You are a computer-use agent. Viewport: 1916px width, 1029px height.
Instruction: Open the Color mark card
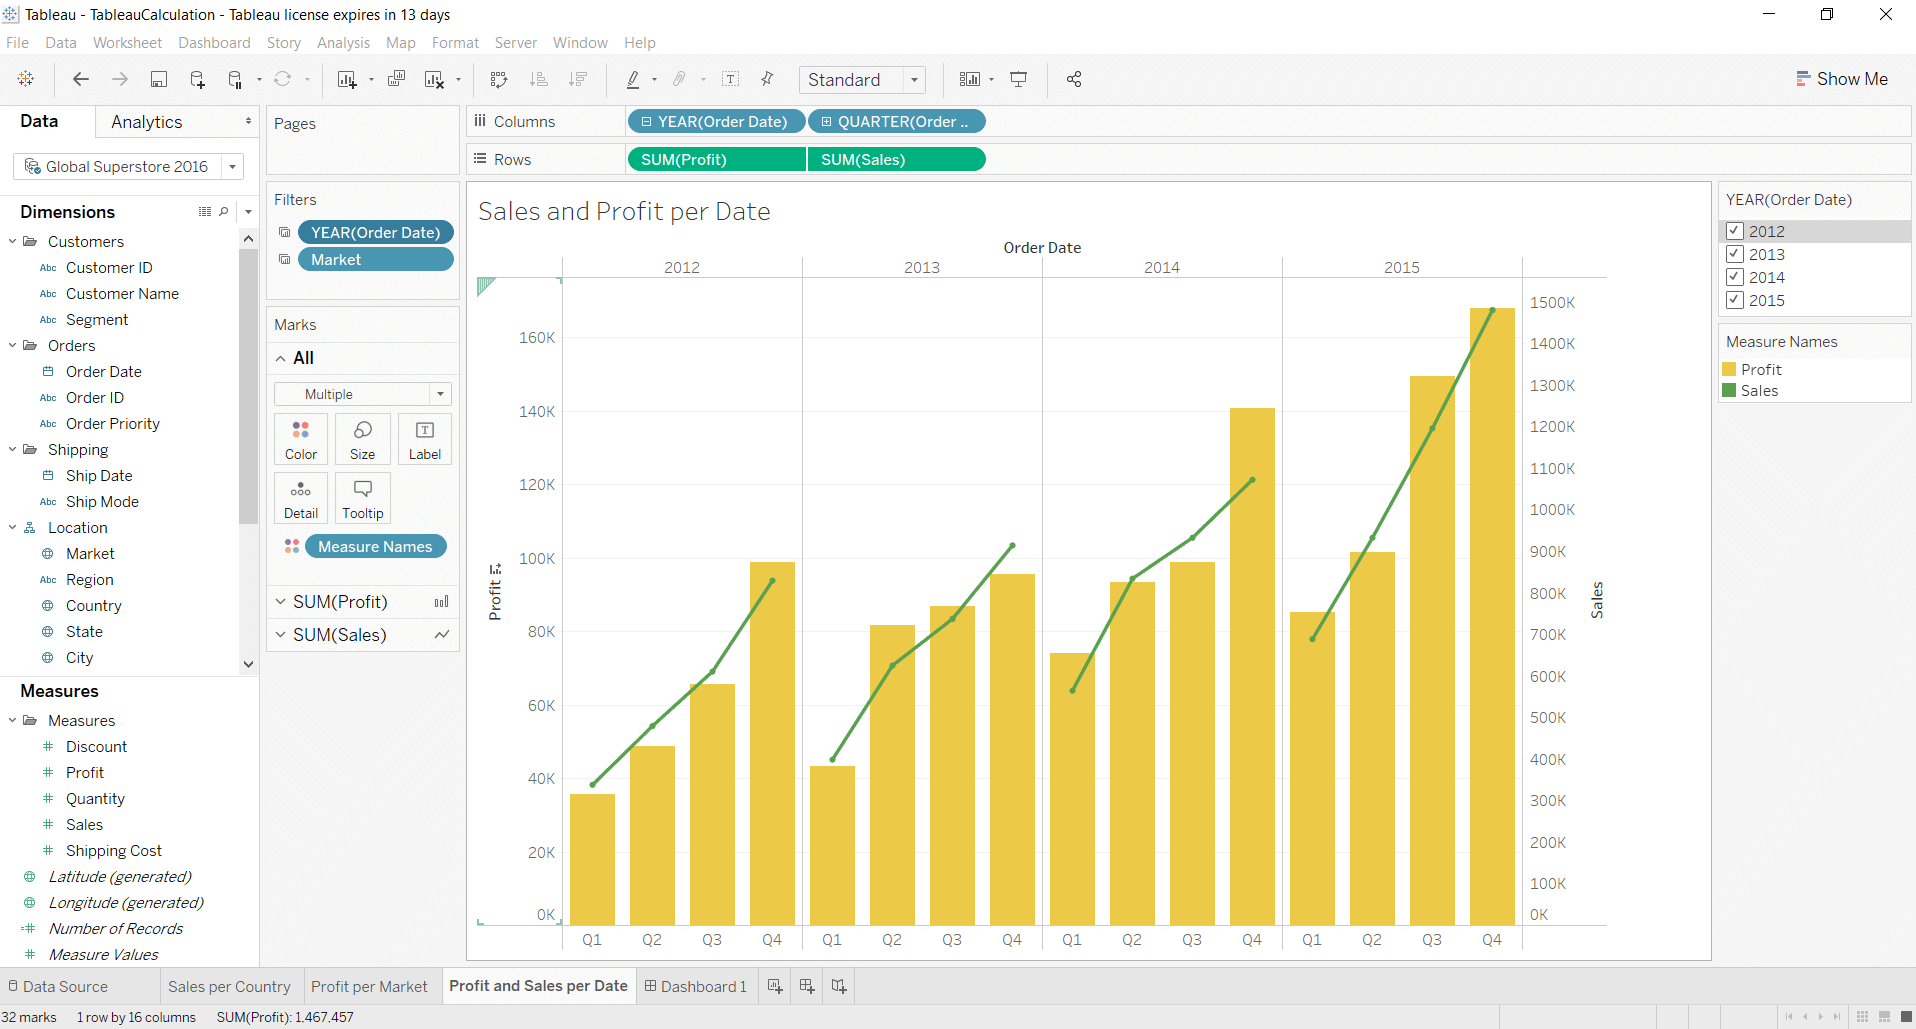[x=301, y=439]
